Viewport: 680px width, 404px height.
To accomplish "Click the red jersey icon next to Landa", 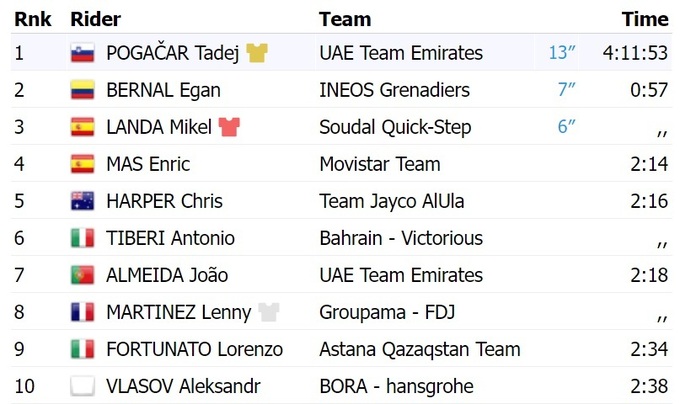I will (x=229, y=127).
